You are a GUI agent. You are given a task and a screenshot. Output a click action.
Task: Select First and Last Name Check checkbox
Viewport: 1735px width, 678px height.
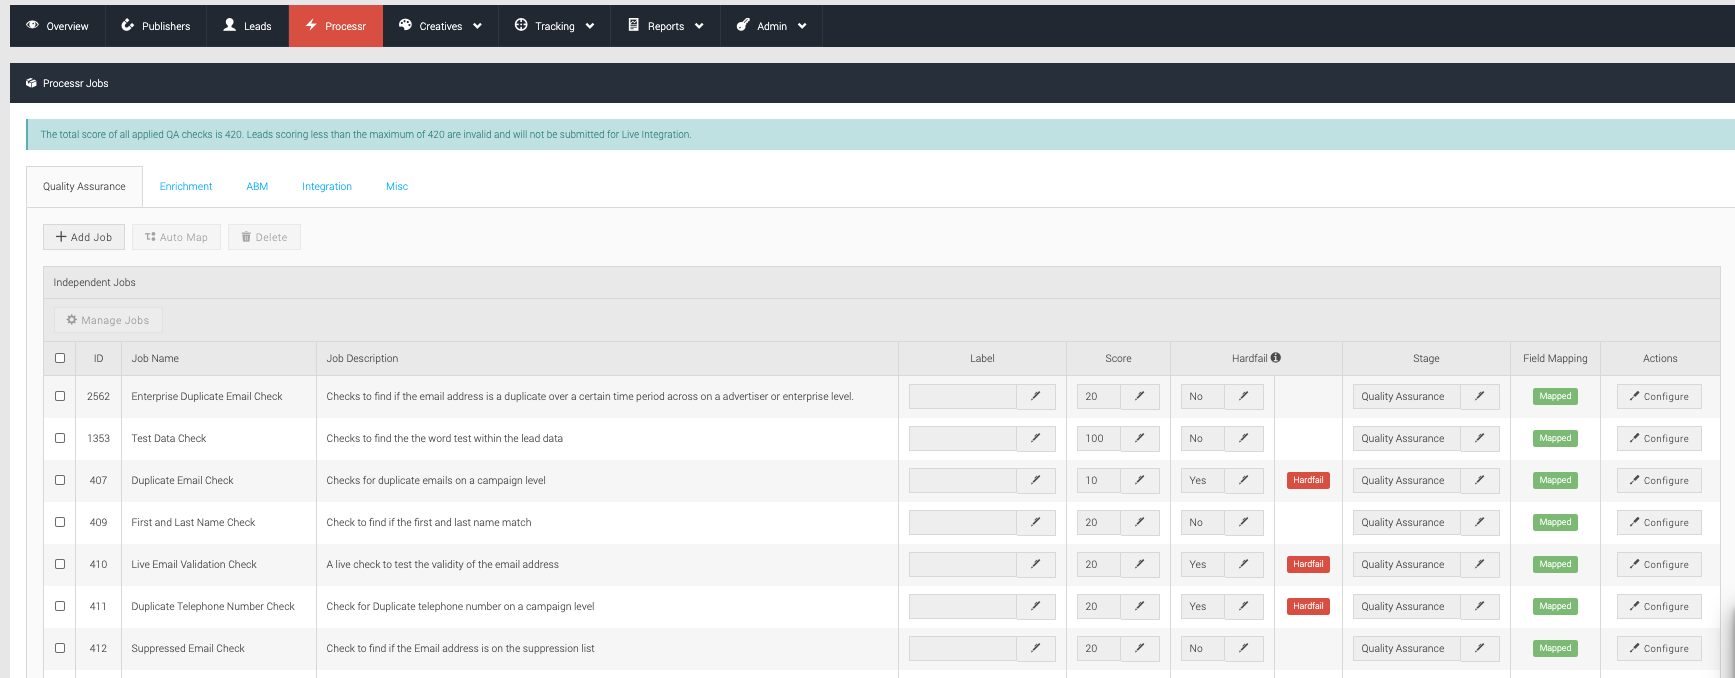tap(60, 522)
